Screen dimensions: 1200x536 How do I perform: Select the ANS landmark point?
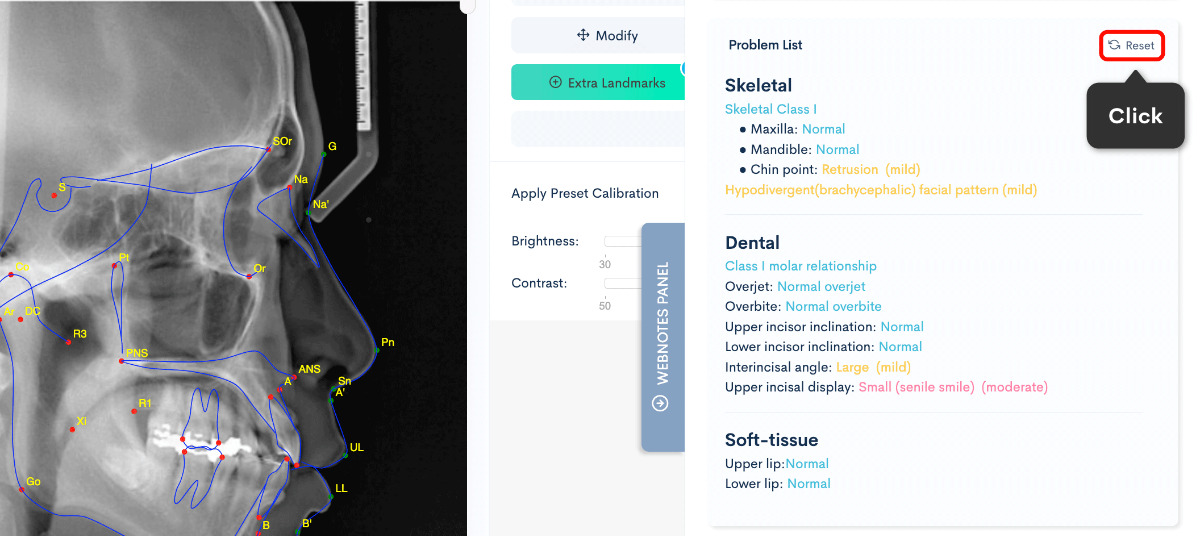[296, 377]
